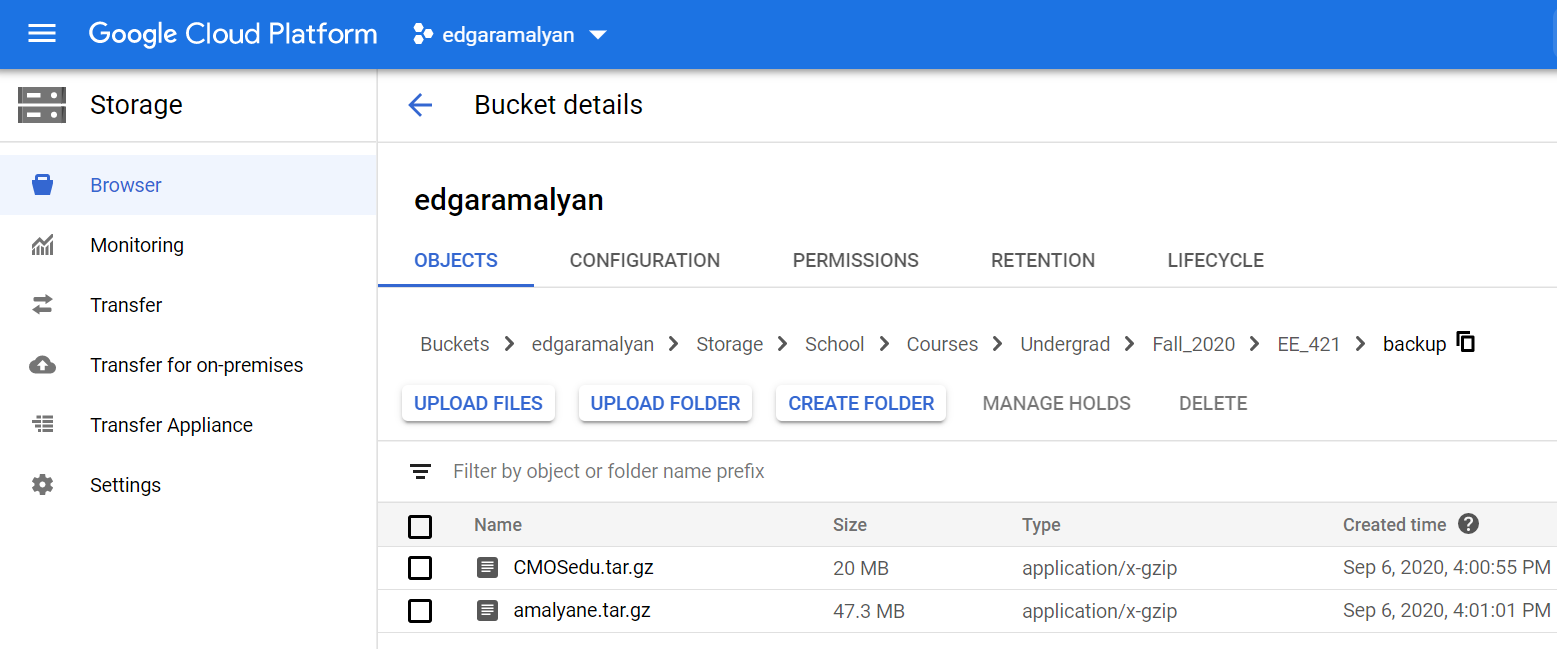Copy the backup folder path icon
Screen dimensions: 1557x649
click(x=1466, y=342)
